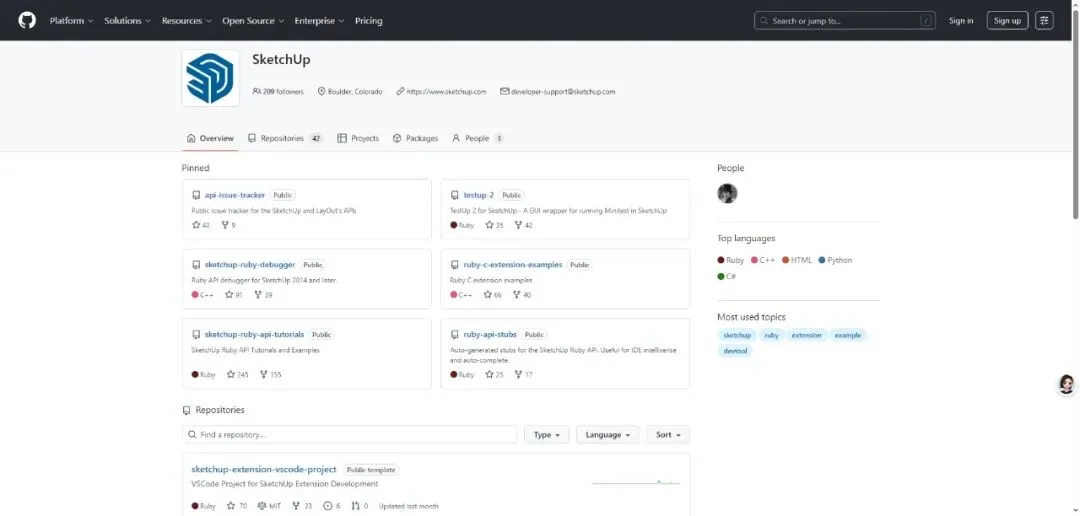Select the ruby topic tag
The height and width of the screenshot is (516, 1080).
(x=771, y=336)
